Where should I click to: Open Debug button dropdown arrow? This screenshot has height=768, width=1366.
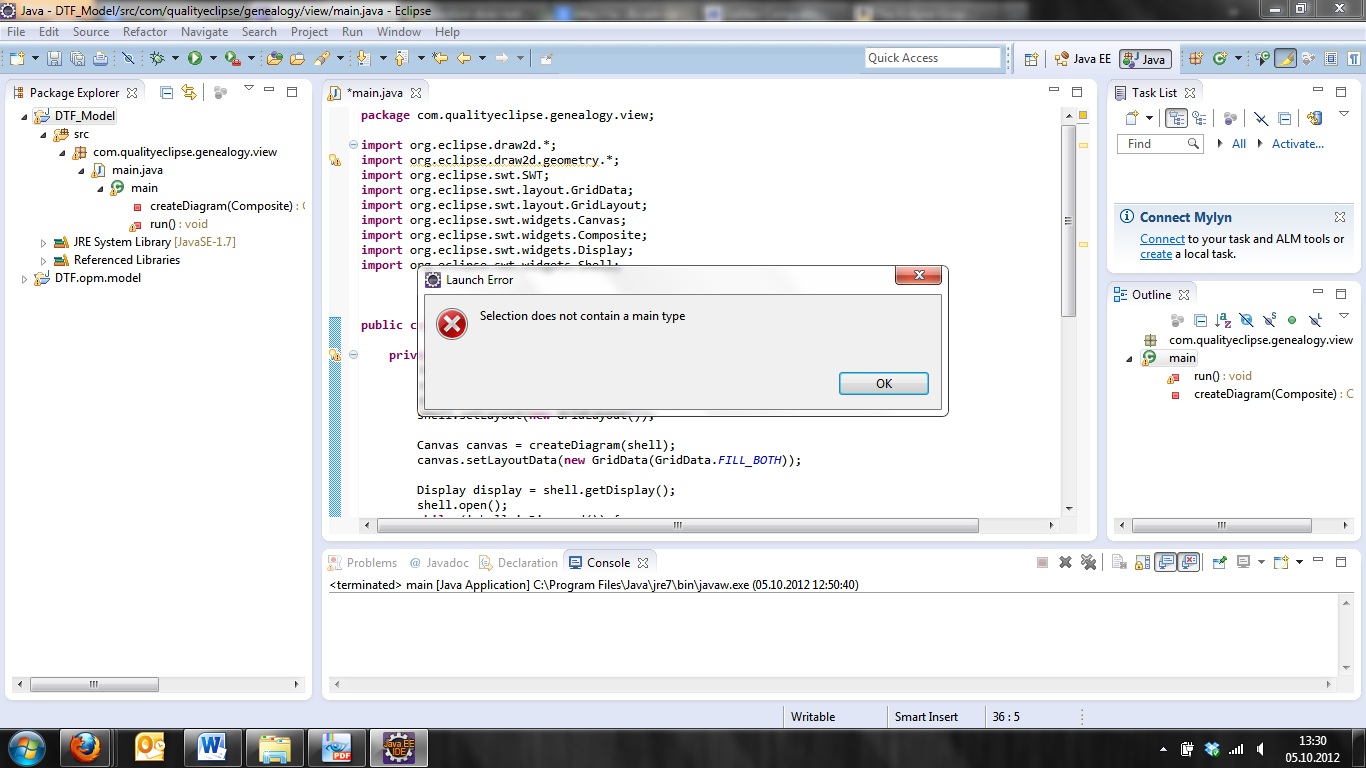pyautogui.click(x=175, y=58)
